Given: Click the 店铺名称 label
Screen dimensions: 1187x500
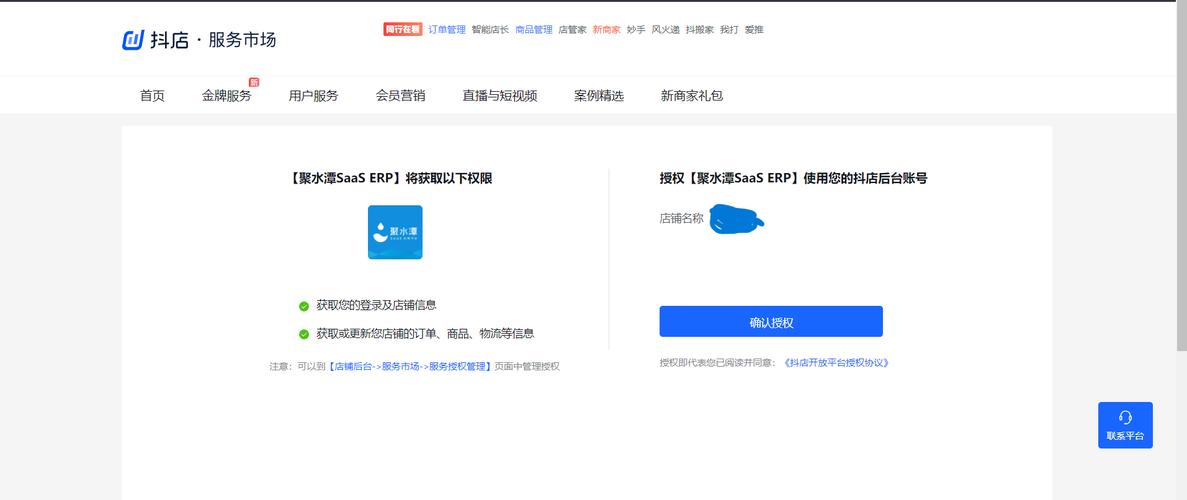Looking at the screenshot, I should 681,218.
